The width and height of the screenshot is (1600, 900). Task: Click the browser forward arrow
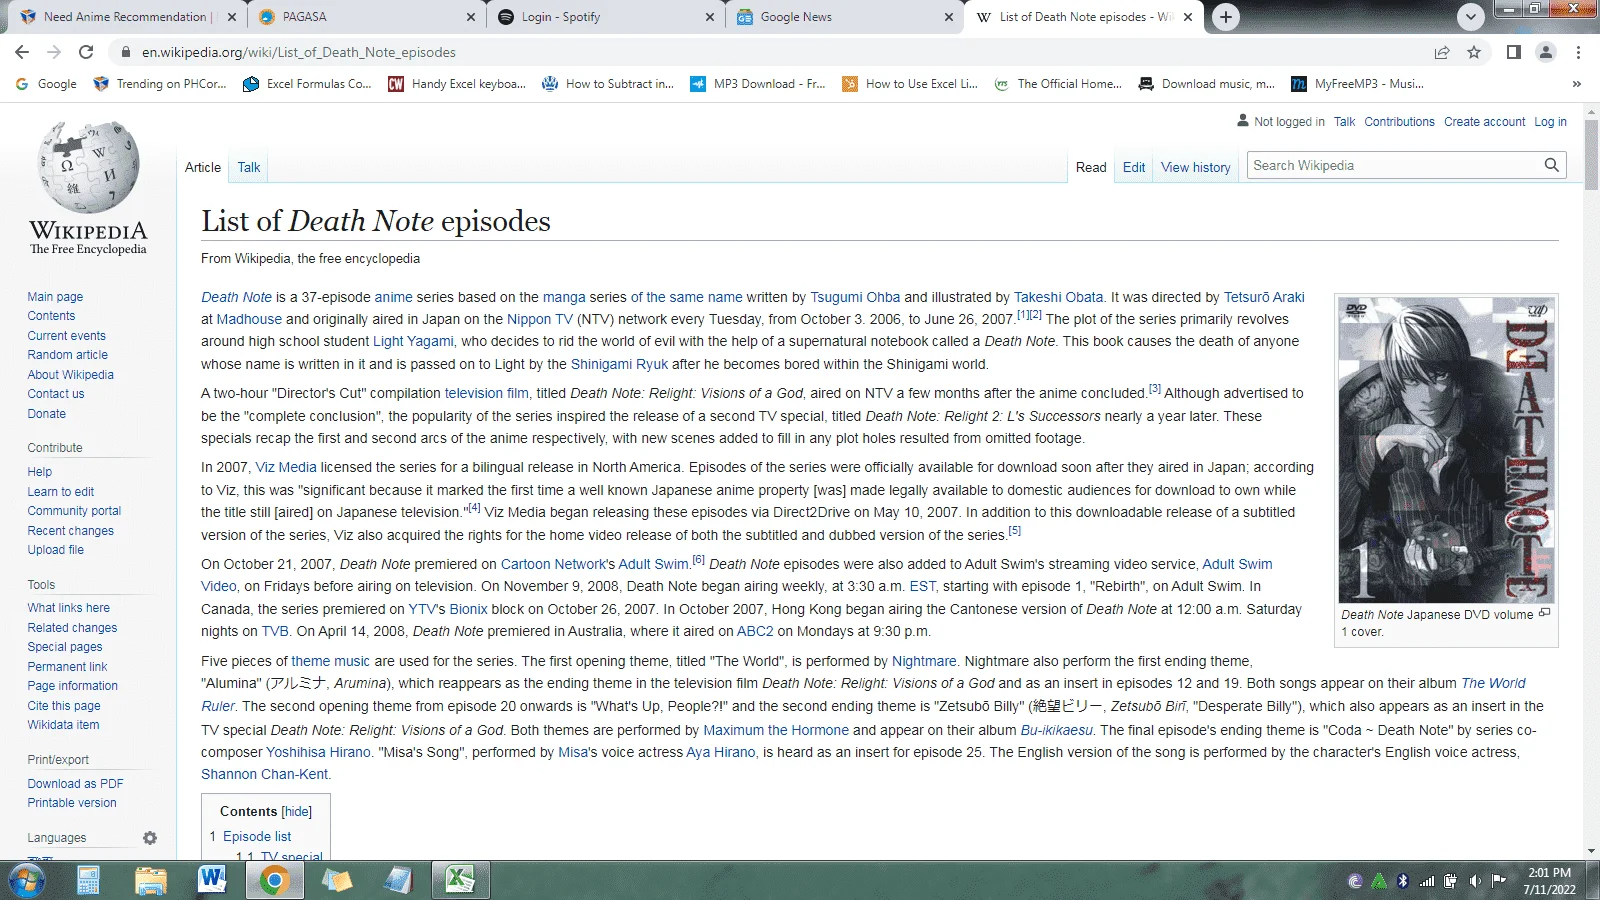pyautogui.click(x=54, y=52)
